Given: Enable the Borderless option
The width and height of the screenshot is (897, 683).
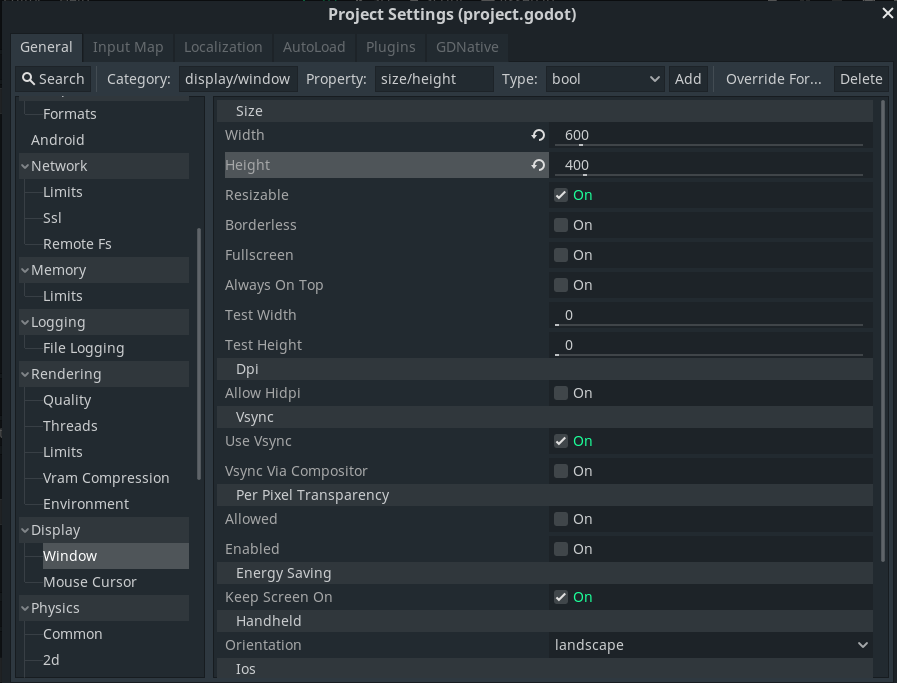Looking at the screenshot, I should [561, 225].
